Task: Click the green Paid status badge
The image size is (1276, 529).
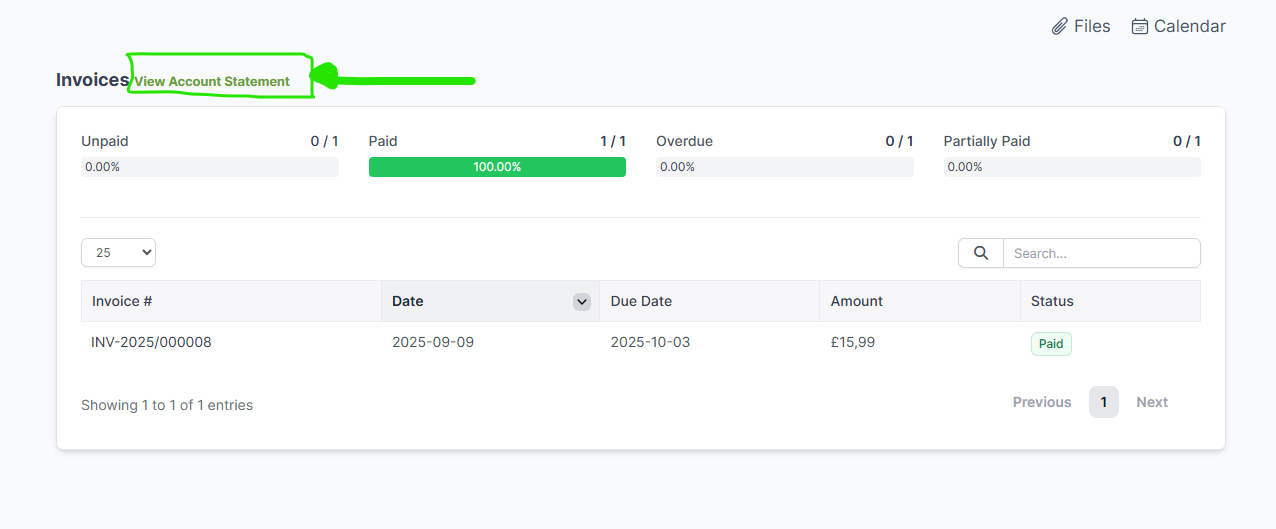Action: [1051, 344]
